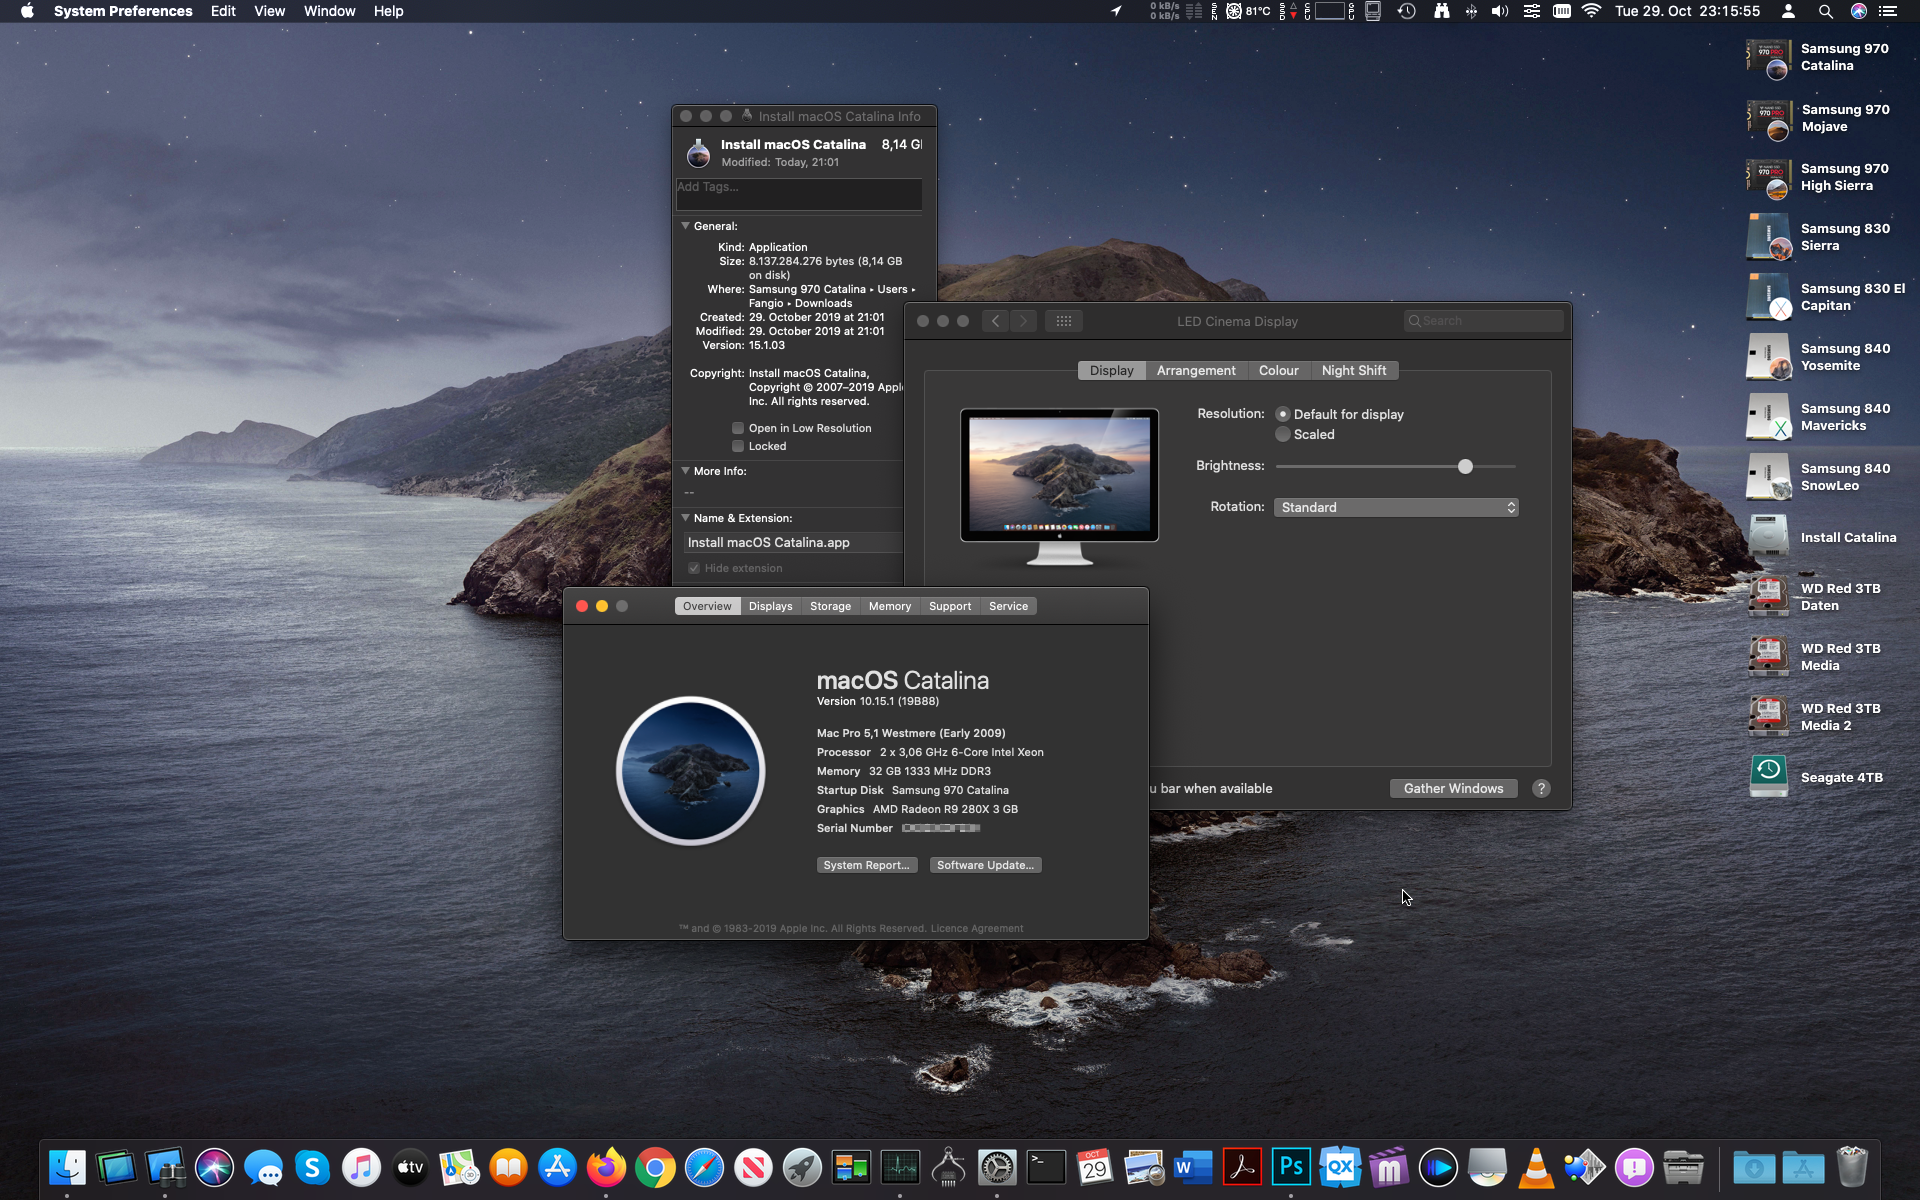
Task: Collapse the Name & Extension section
Action: (x=685, y=518)
